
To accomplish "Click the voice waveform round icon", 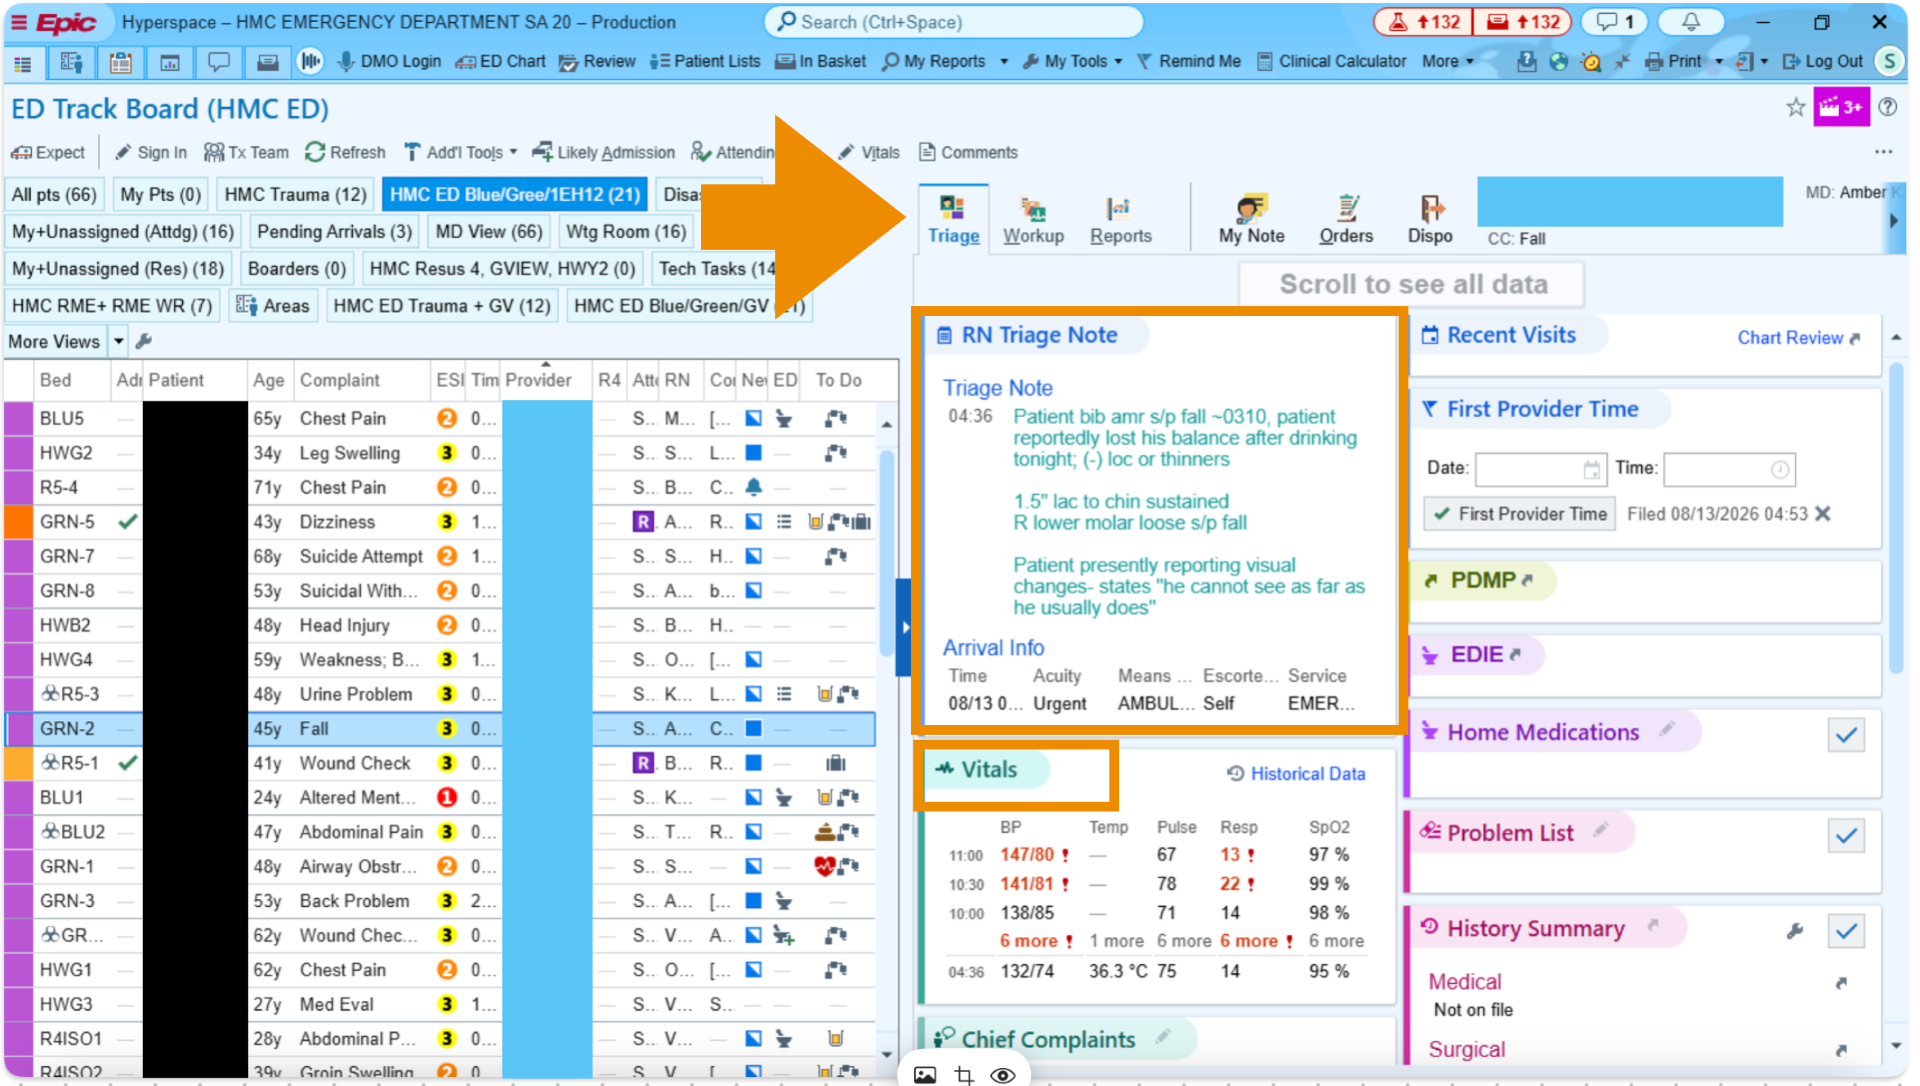I will click(310, 62).
